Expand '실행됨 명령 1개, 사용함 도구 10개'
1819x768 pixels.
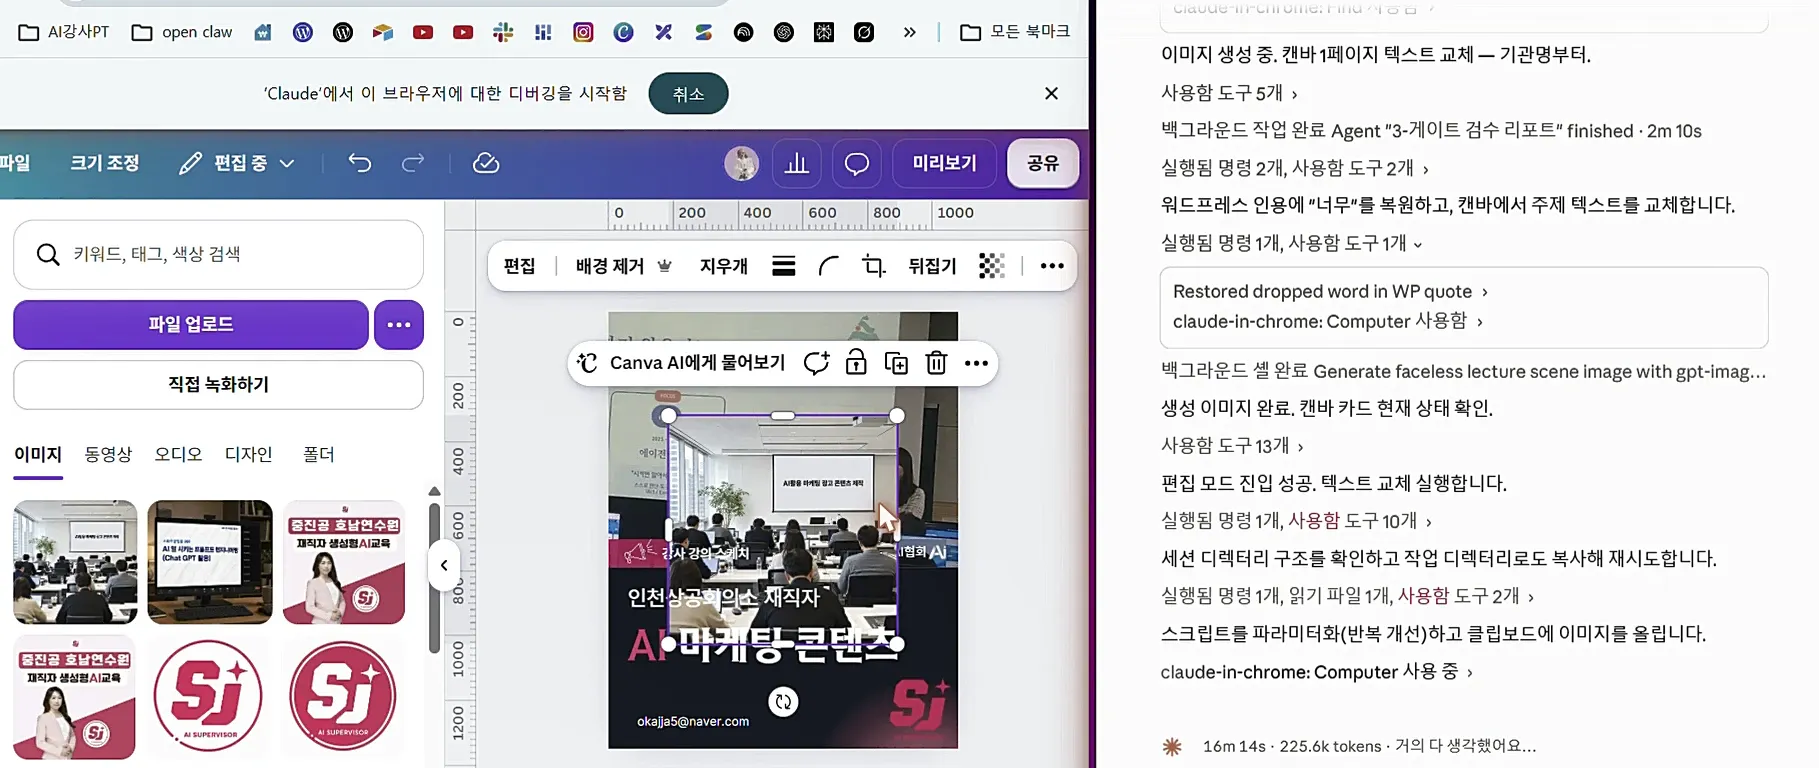(x=1296, y=521)
